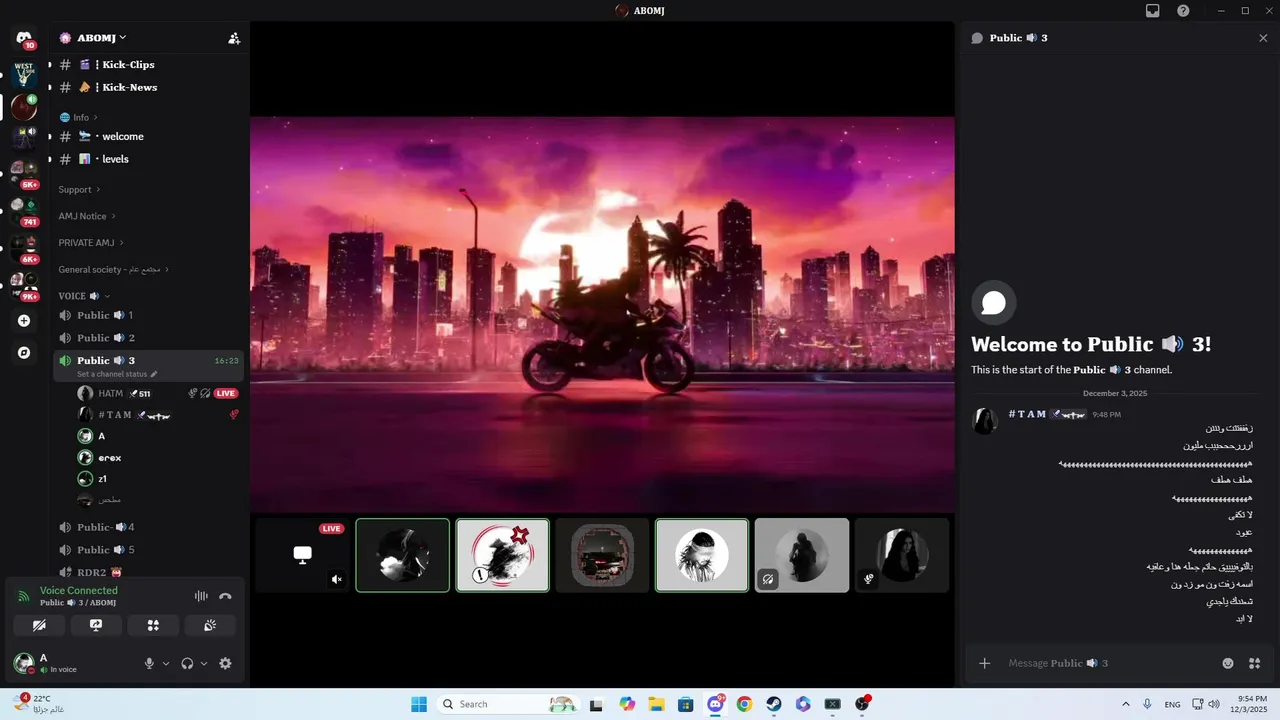This screenshot has height=720, width=1280.
Task: Expand Support category
Action: pos(79,190)
